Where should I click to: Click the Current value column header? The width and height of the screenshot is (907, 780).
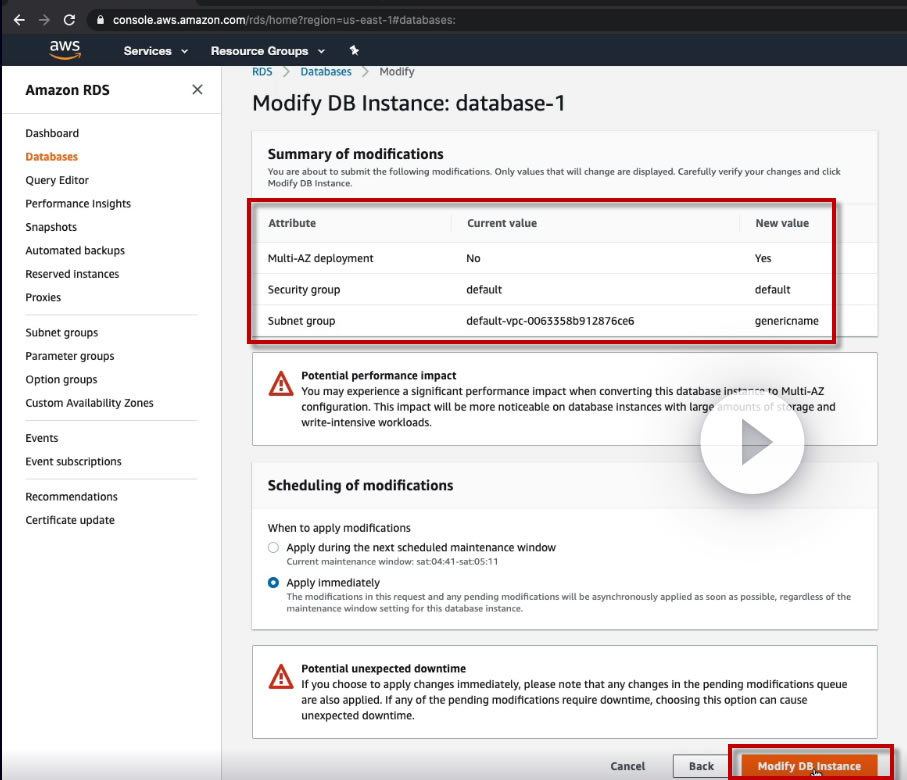coord(502,223)
